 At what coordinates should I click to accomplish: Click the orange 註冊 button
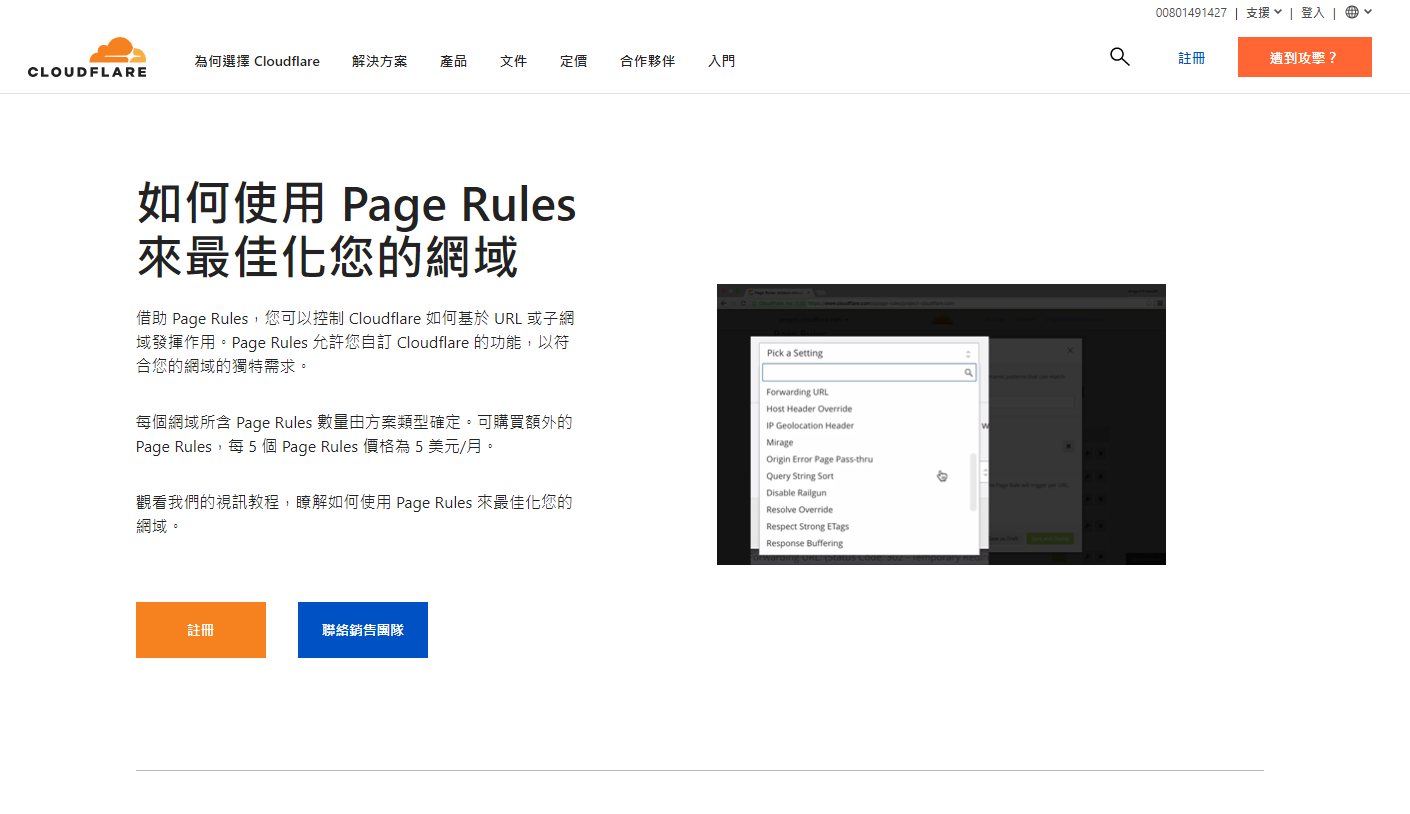[x=201, y=630]
